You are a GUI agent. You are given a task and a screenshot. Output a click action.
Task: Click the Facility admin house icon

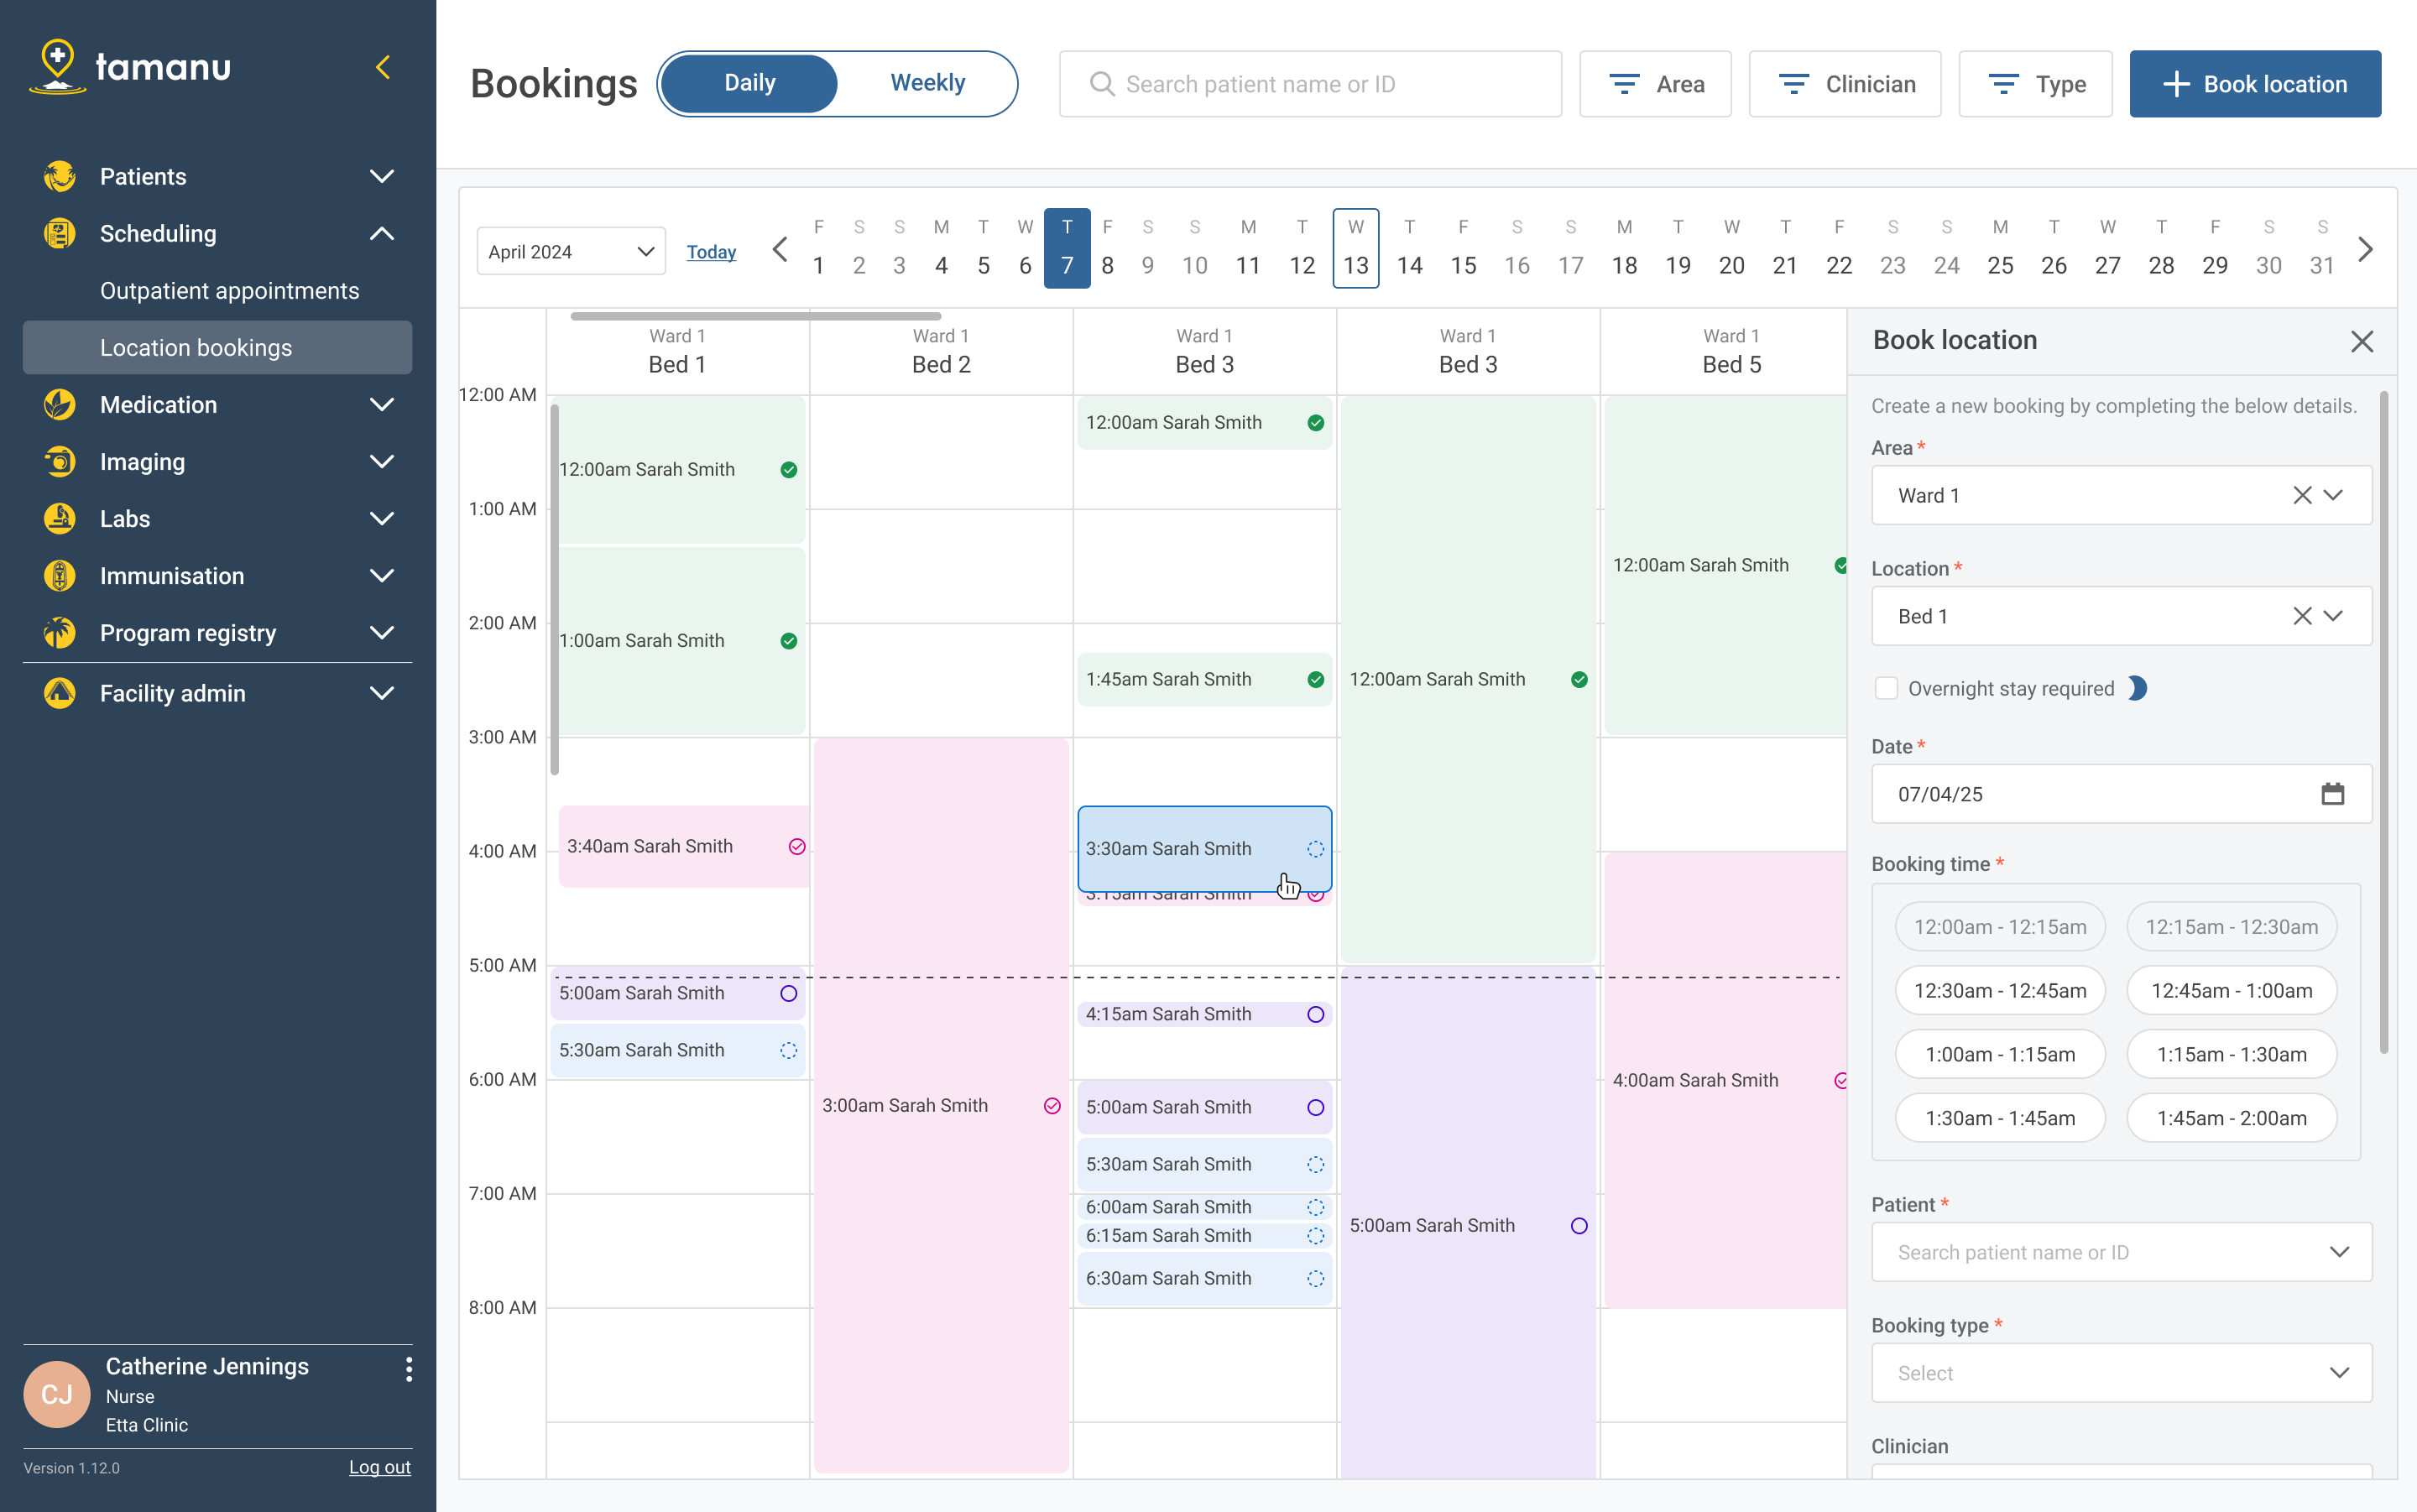(59, 692)
